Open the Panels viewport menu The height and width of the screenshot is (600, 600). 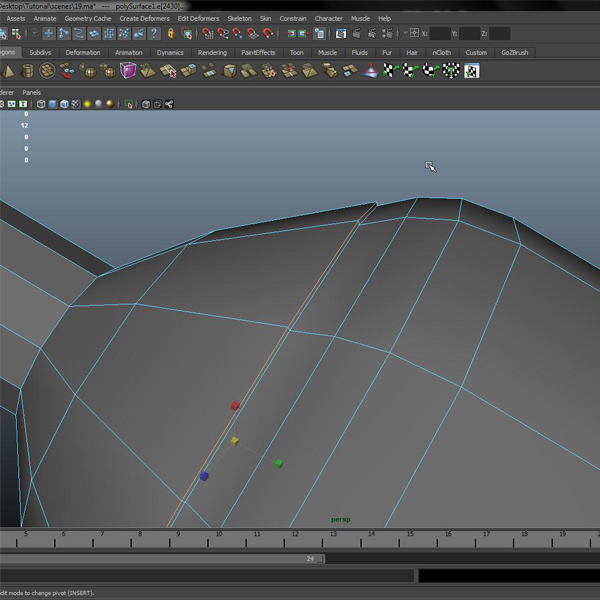(31, 92)
